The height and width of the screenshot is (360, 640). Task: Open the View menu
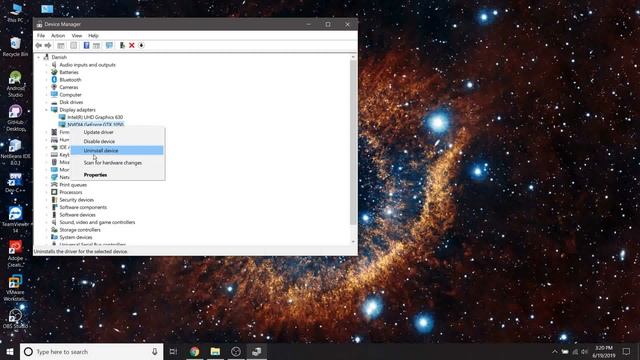[x=77, y=36]
